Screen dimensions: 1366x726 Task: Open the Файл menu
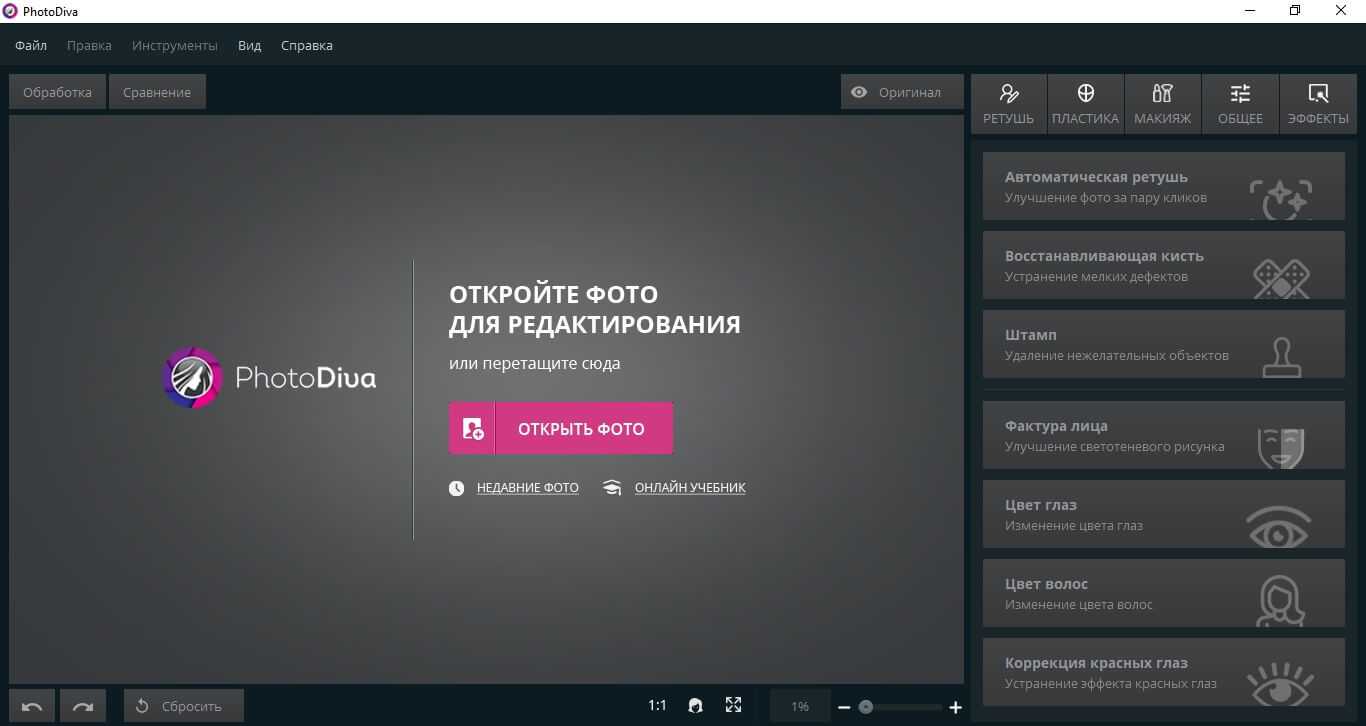click(x=31, y=46)
